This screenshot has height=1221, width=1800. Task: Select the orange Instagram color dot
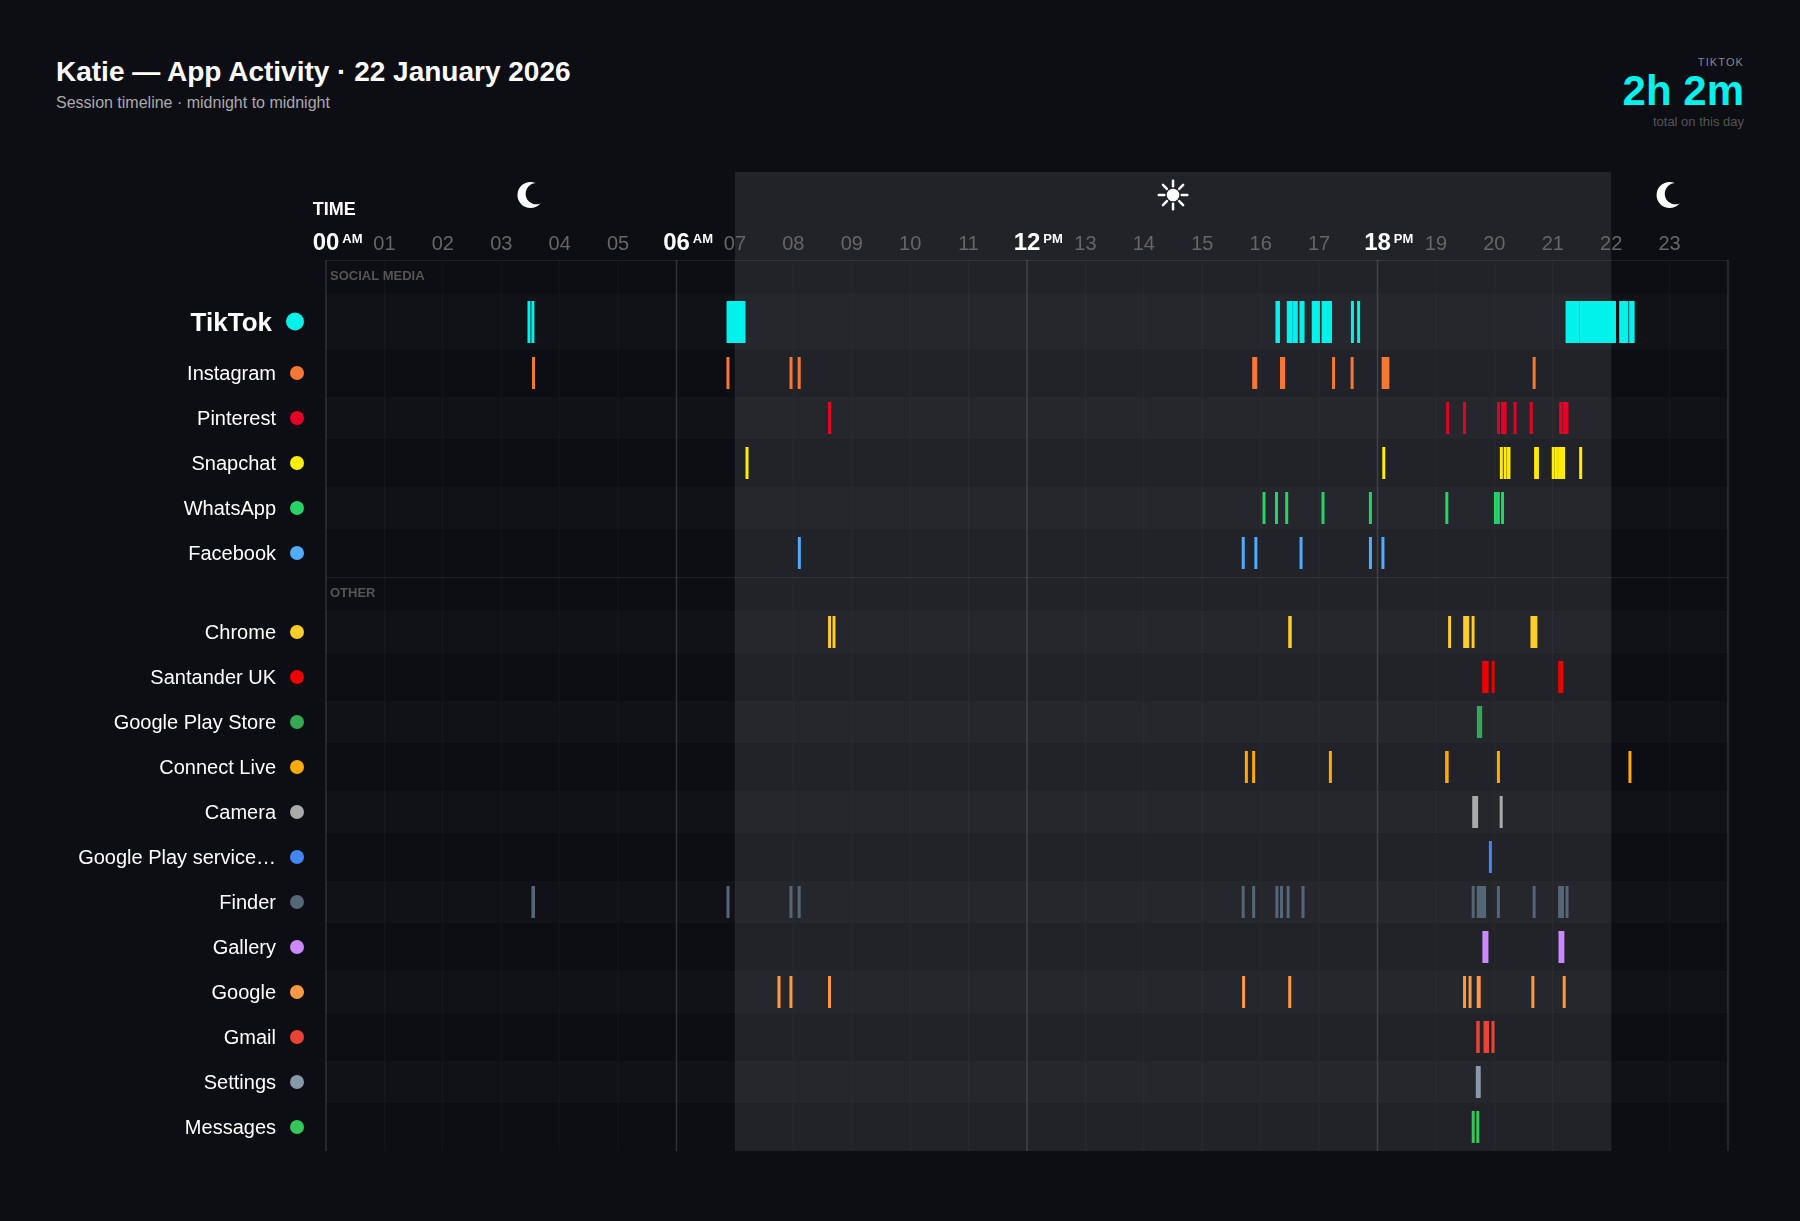tap(297, 373)
